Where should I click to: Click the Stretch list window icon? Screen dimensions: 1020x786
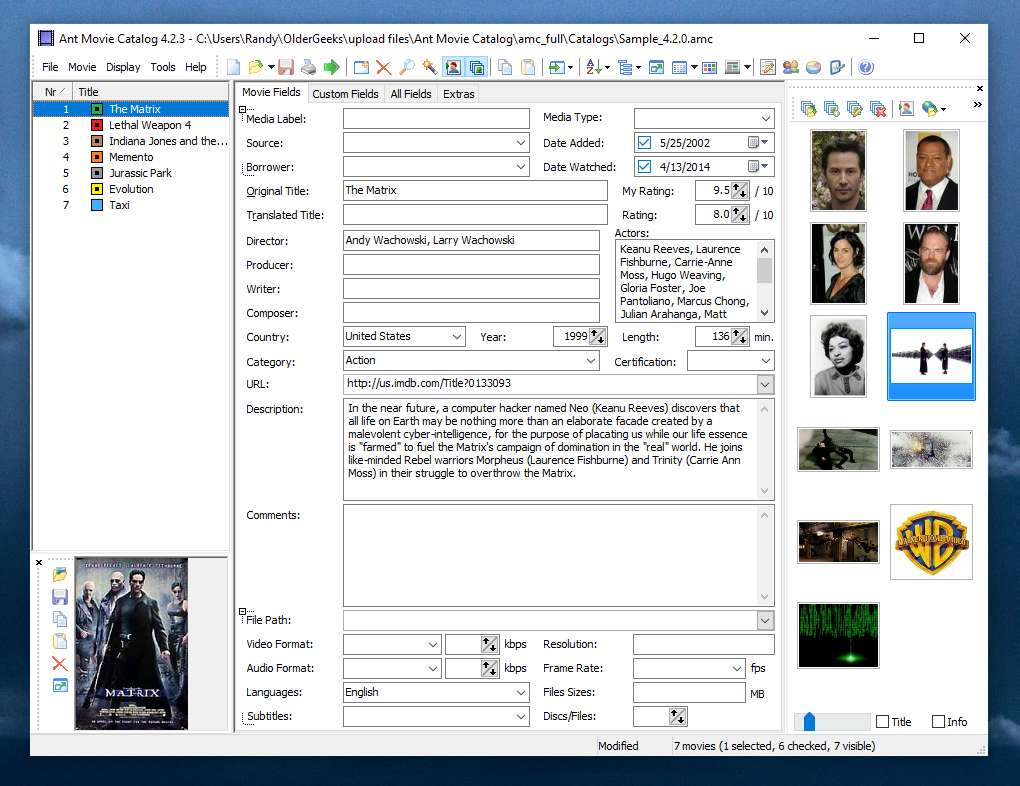(x=656, y=67)
